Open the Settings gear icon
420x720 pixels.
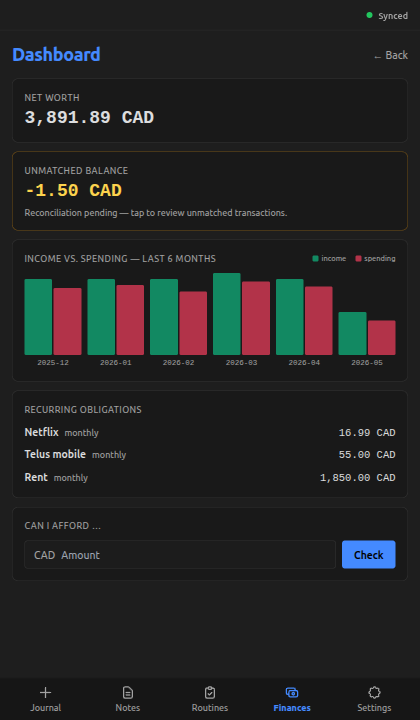374,692
